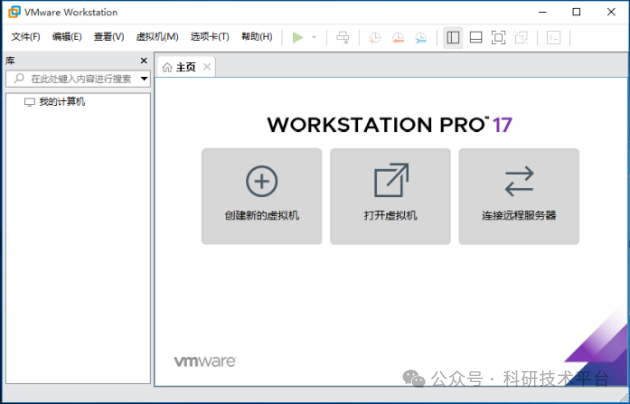Enter full screen mode icon
630x404 pixels.
499,37
